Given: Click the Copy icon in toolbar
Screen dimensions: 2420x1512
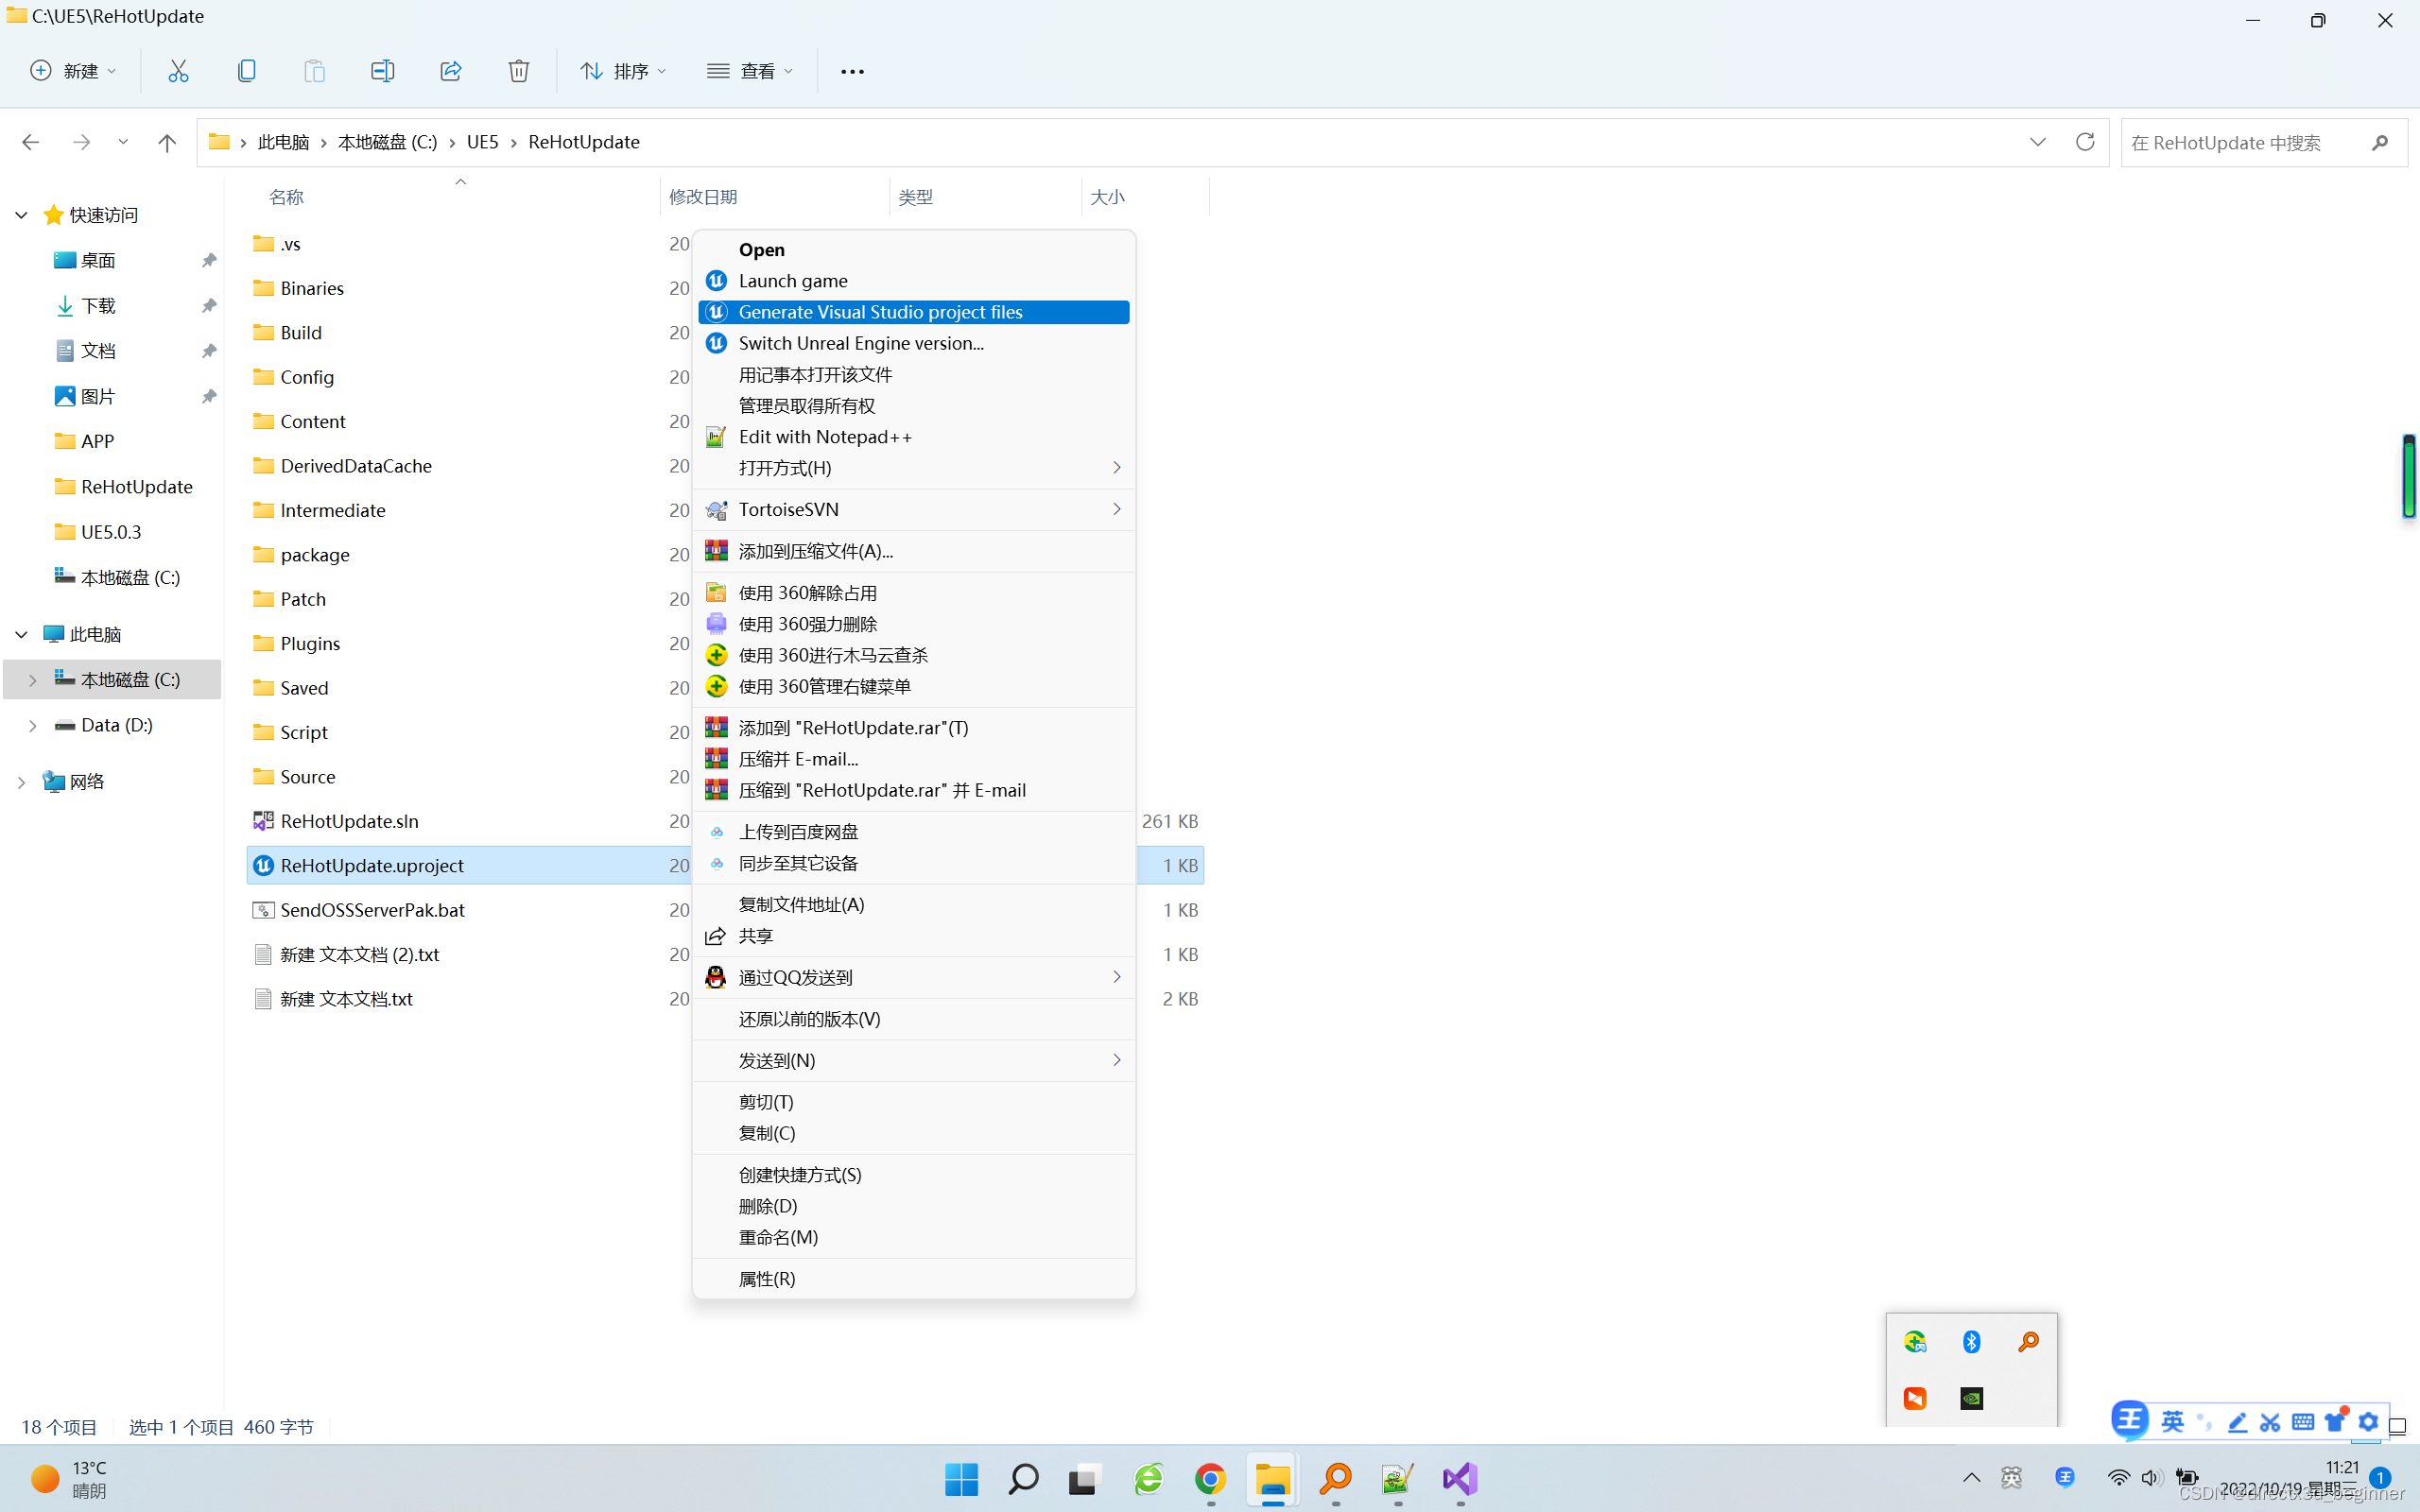Looking at the screenshot, I should pyautogui.click(x=246, y=71).
